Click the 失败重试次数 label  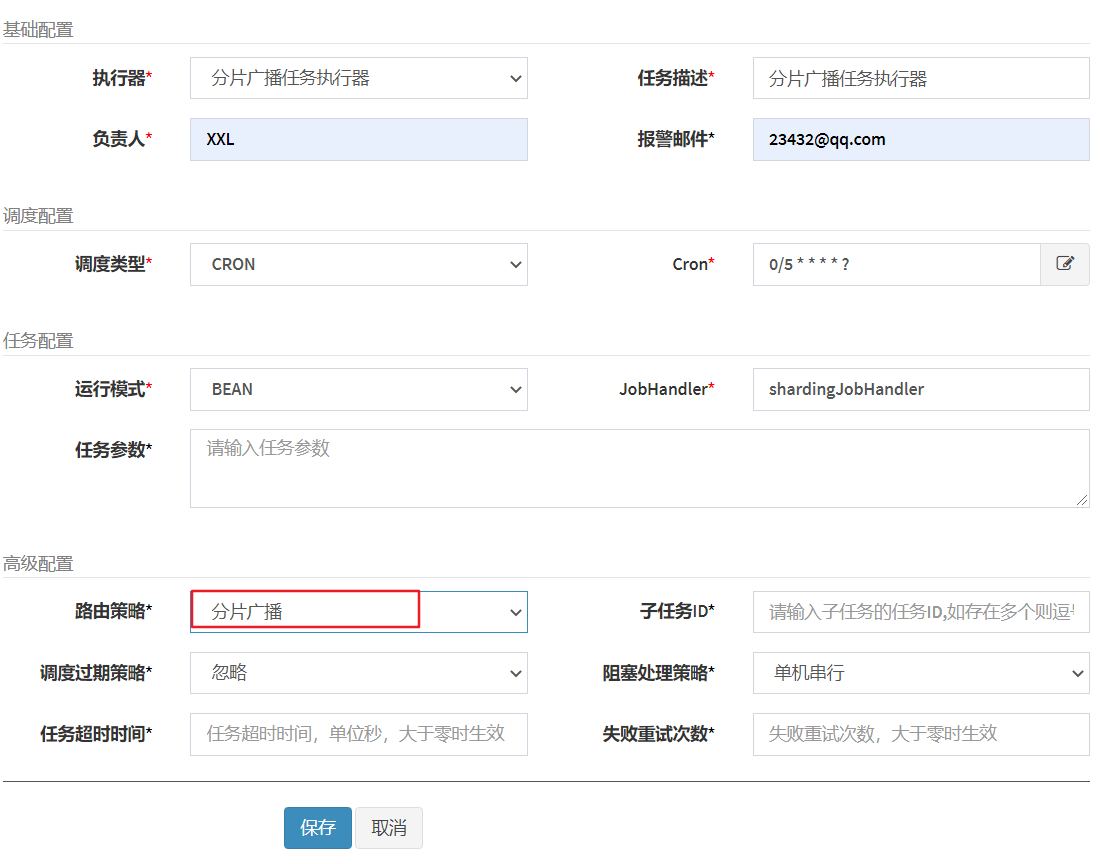coord(658,734)
